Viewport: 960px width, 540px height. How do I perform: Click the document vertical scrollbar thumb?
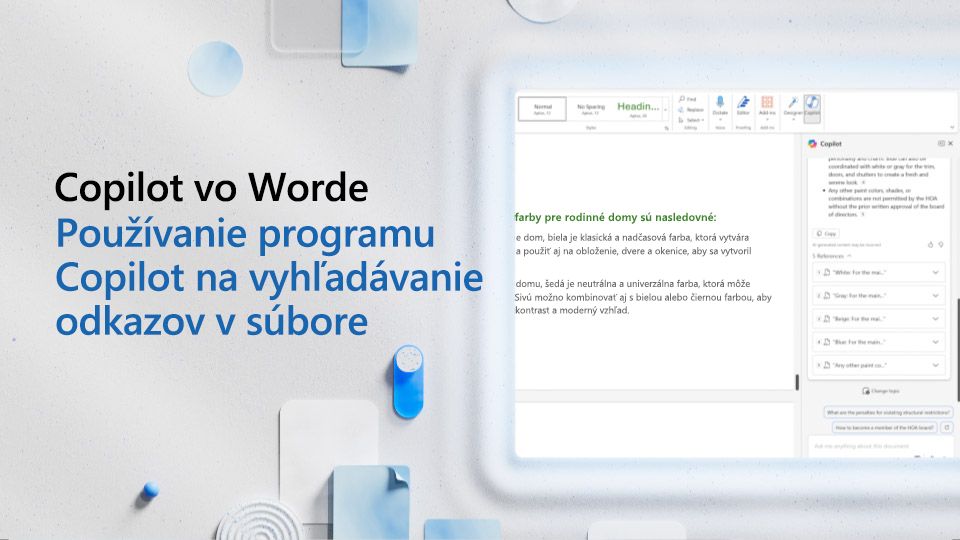coord(797,383)
